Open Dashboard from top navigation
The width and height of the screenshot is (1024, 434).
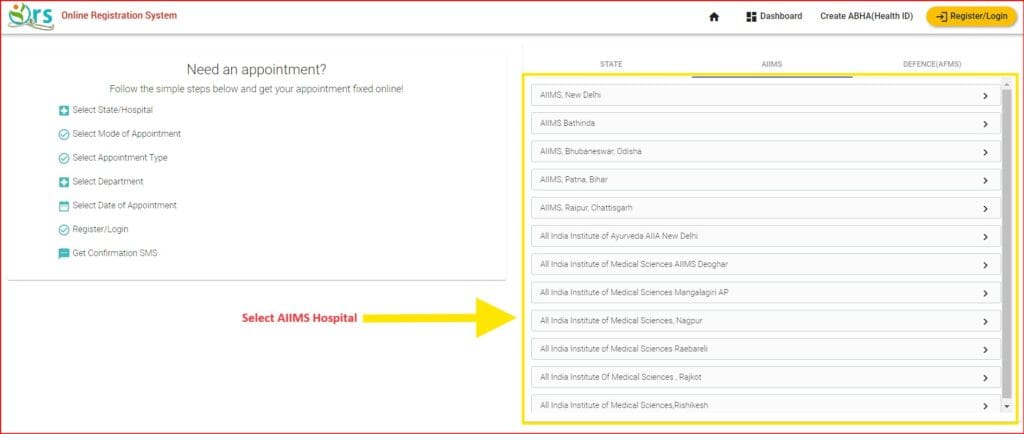(775, 16)
